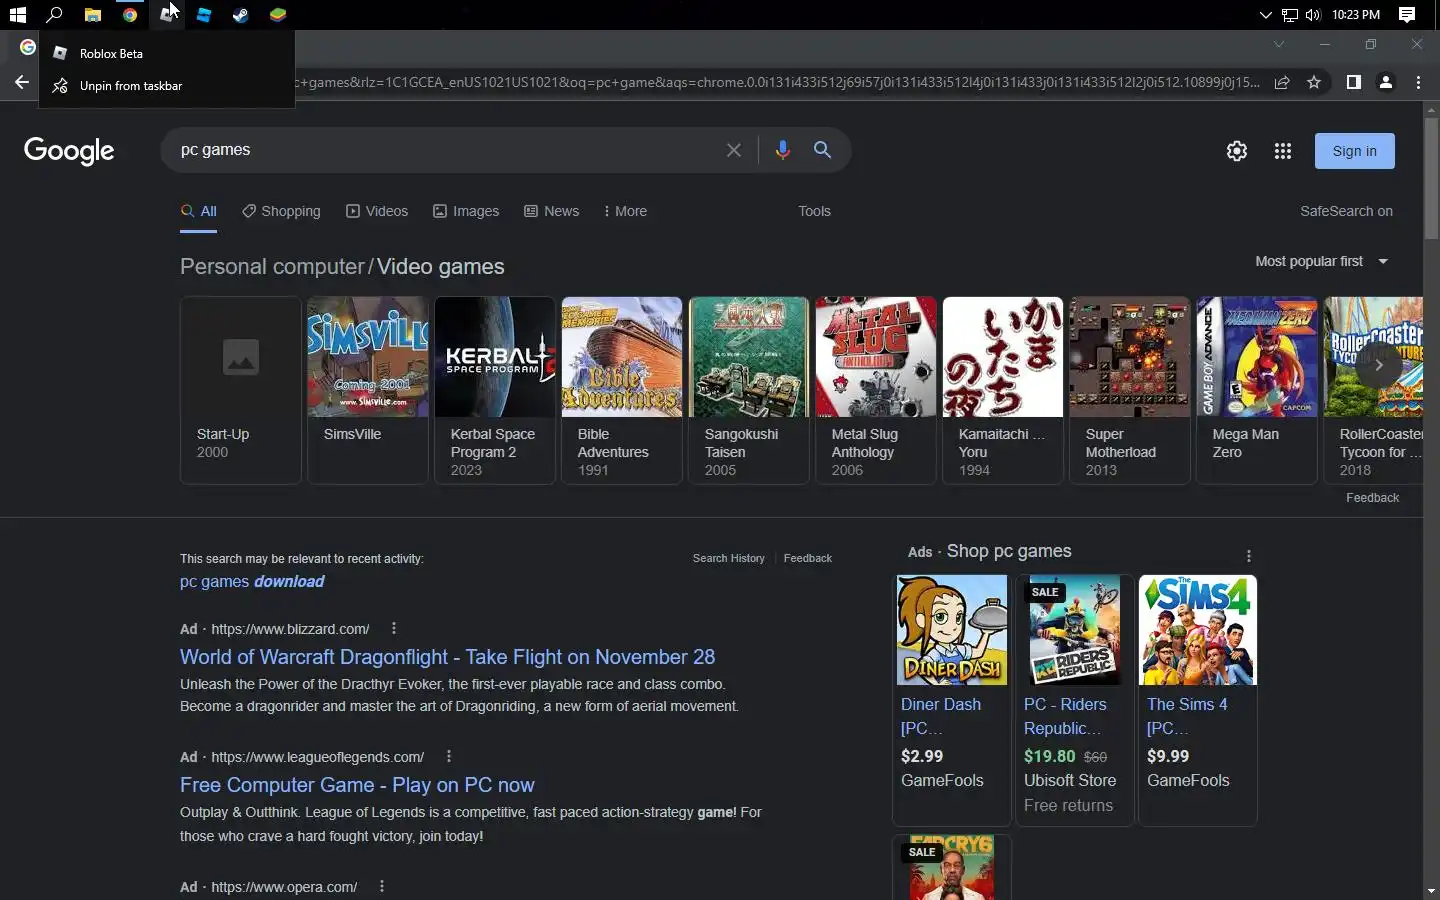Open the Kerbal Space Program 2 card

pyautogui.click(x=494, y=390)
